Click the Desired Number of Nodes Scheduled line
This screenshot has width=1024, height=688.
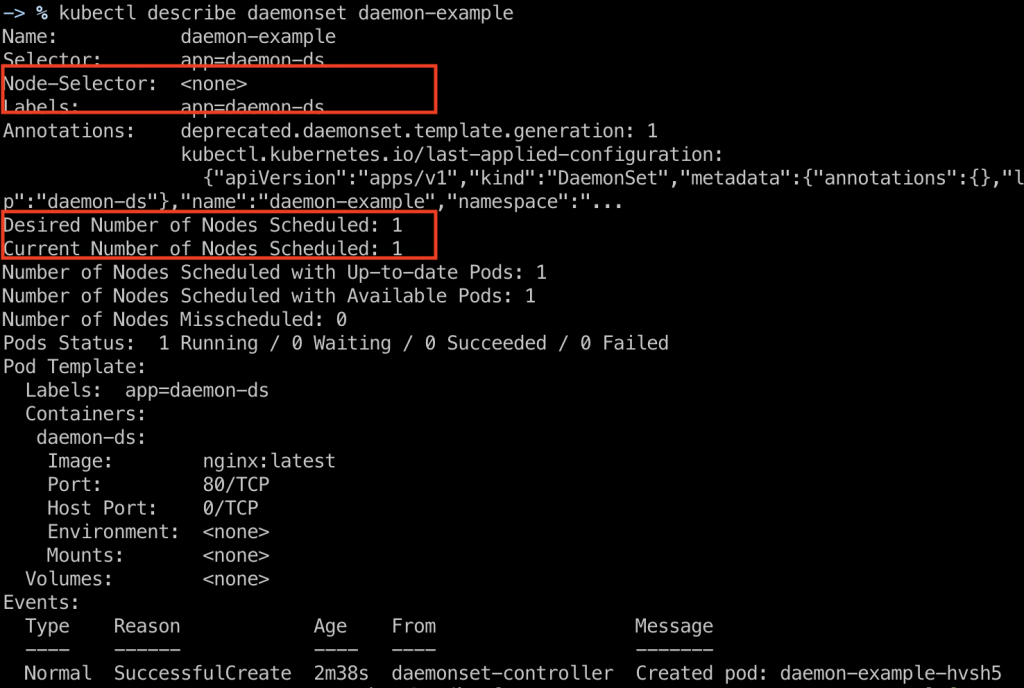click(x=201, y=225)
